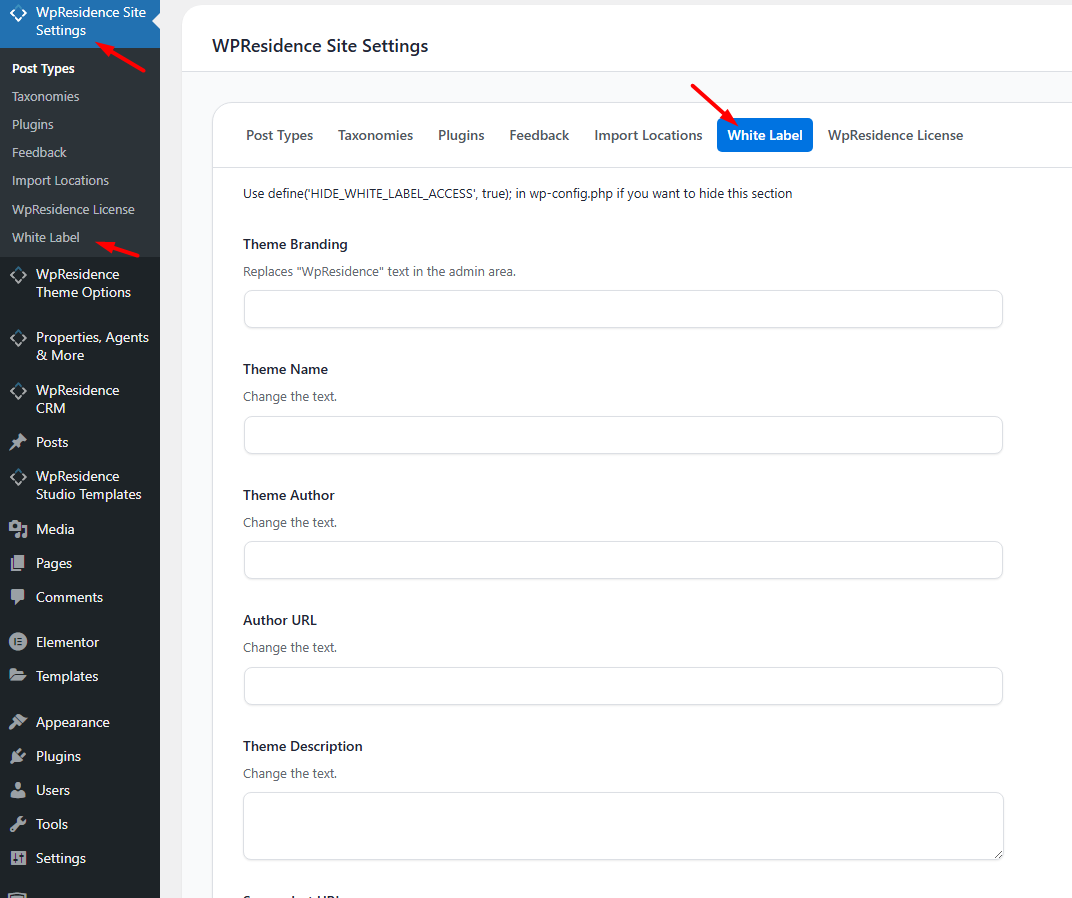Click the 'Theme Description' field label

click(302, 746)
